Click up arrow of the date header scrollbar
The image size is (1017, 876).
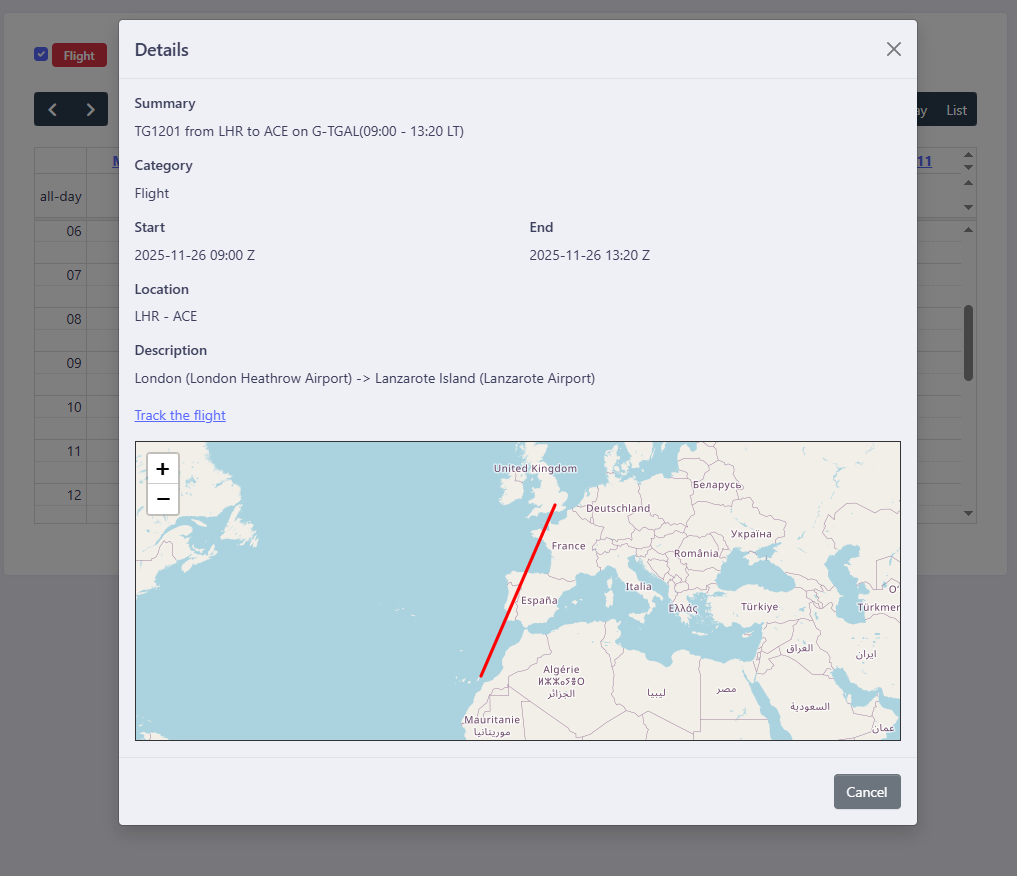968,156
